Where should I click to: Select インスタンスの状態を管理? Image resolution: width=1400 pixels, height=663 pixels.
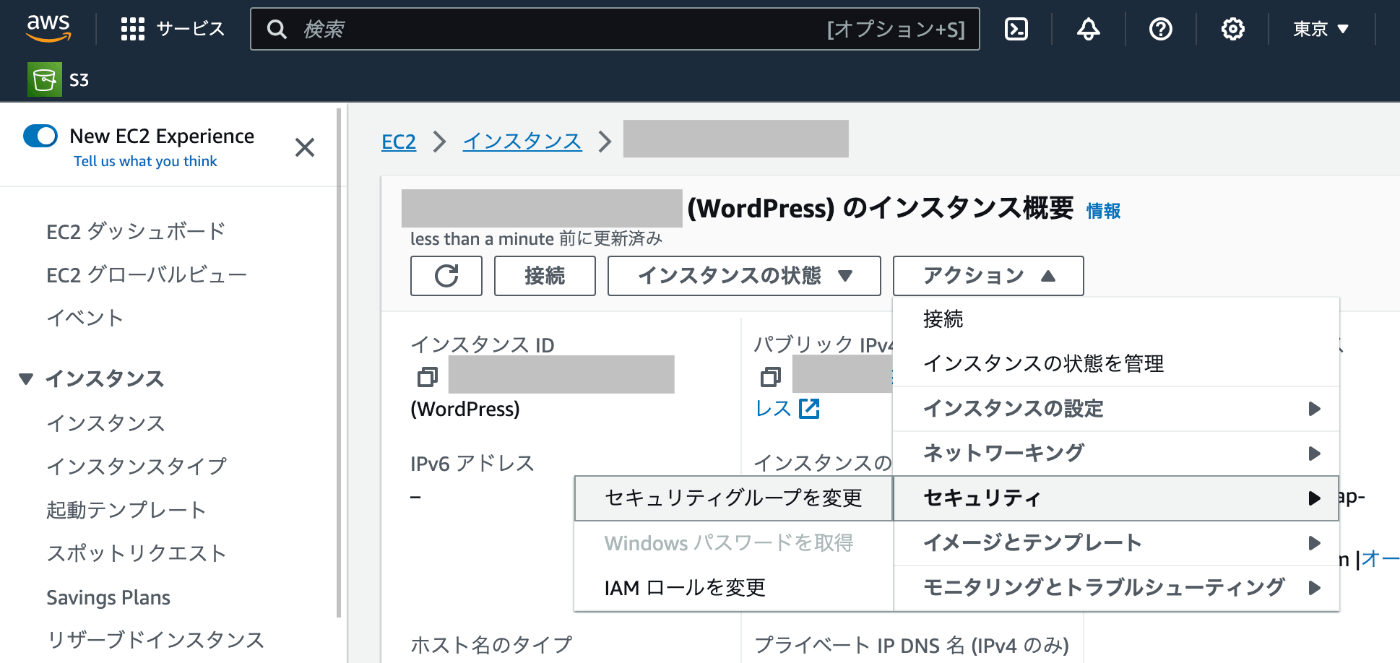tap(1116, 364)
